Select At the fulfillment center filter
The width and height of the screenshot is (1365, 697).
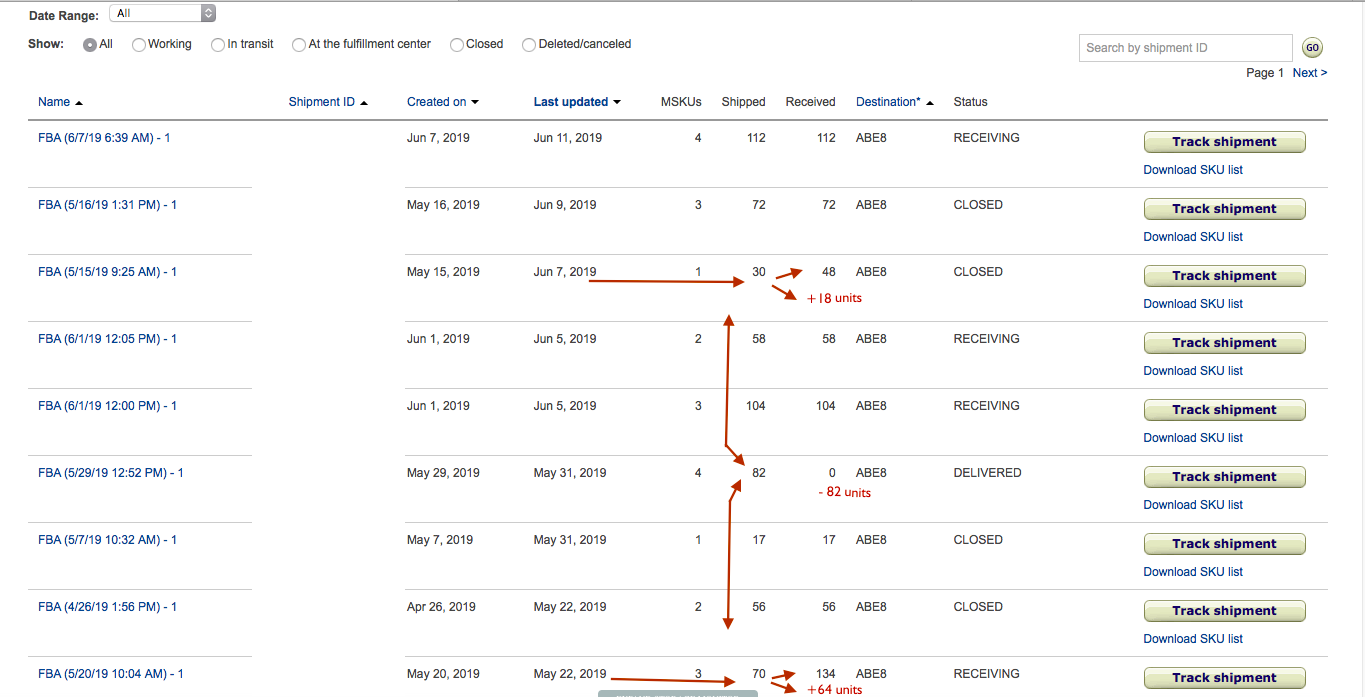pyautogui.click(x=299, y=45)
